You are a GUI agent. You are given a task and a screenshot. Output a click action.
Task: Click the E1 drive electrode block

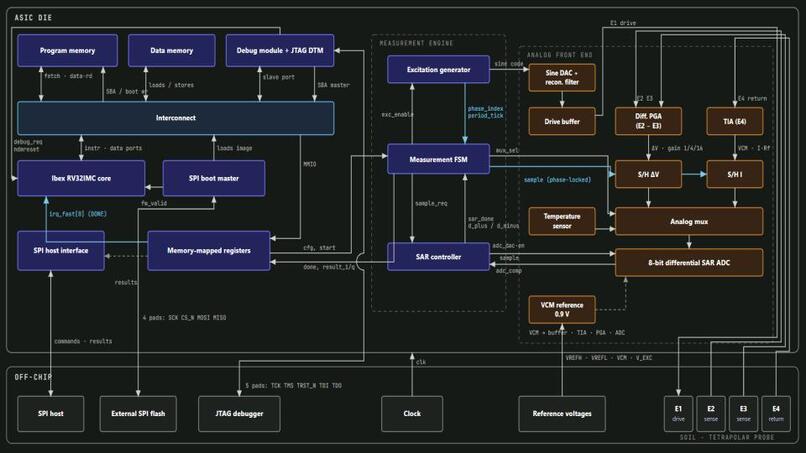click(x=679, y=413)
